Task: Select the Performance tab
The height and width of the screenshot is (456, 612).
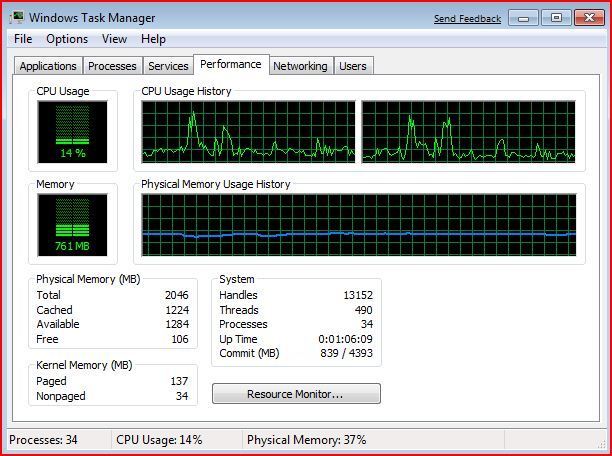Action: 231,64
